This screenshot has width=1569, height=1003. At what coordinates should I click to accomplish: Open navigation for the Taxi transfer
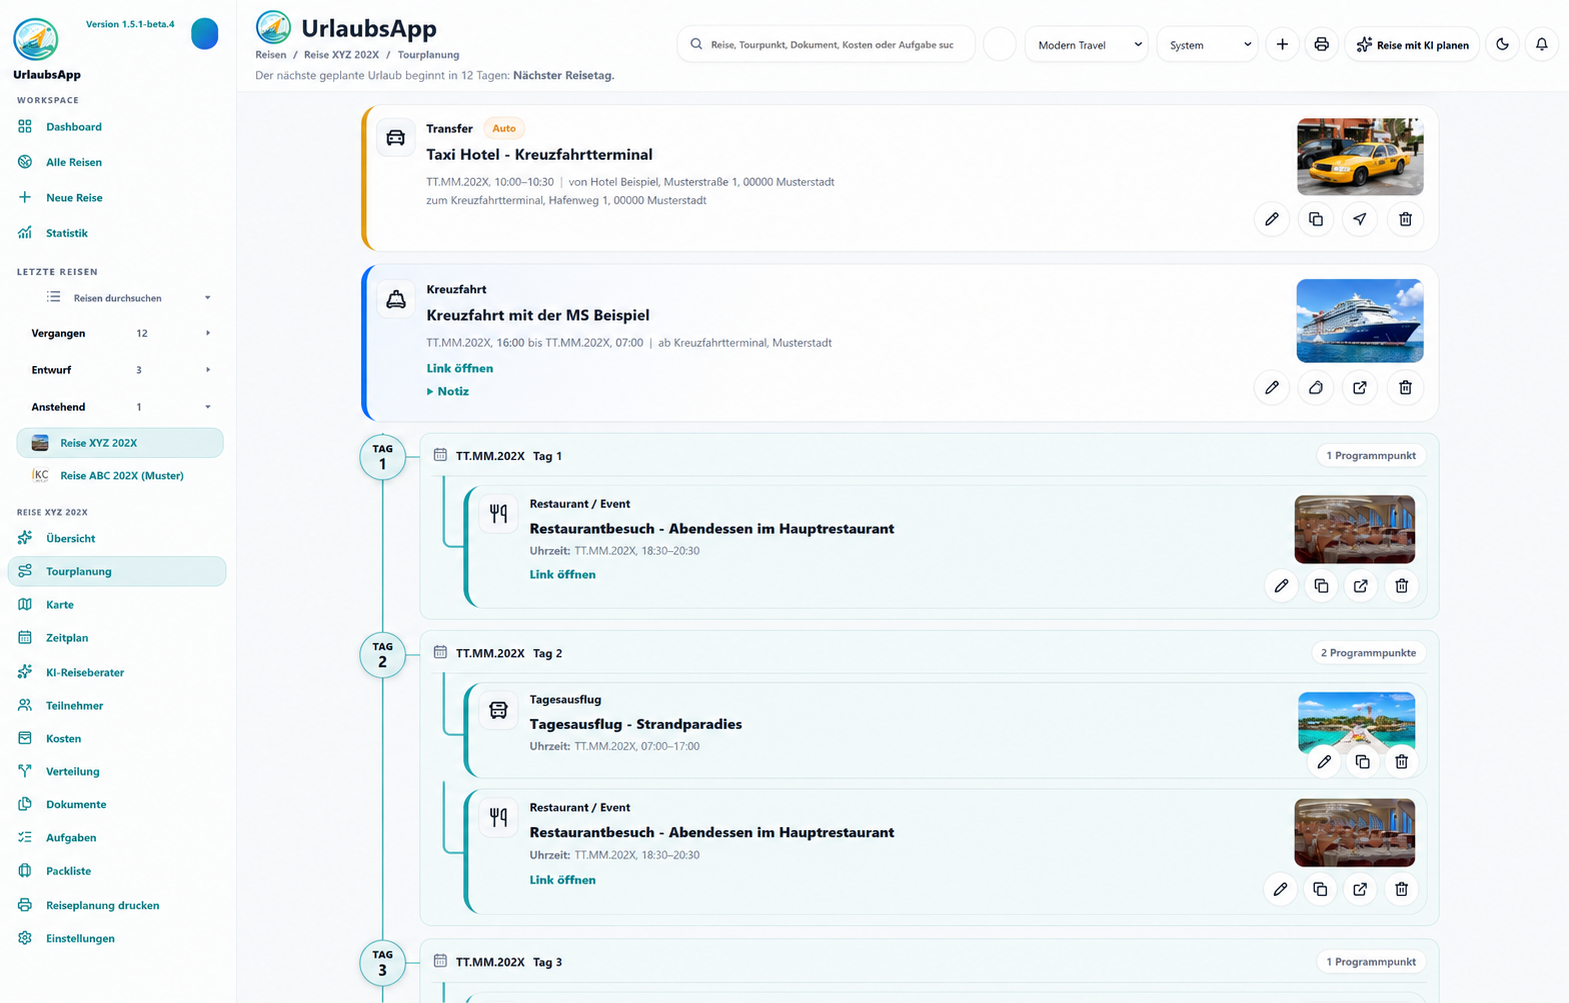pyautogui.click(x=1360, y=219)
